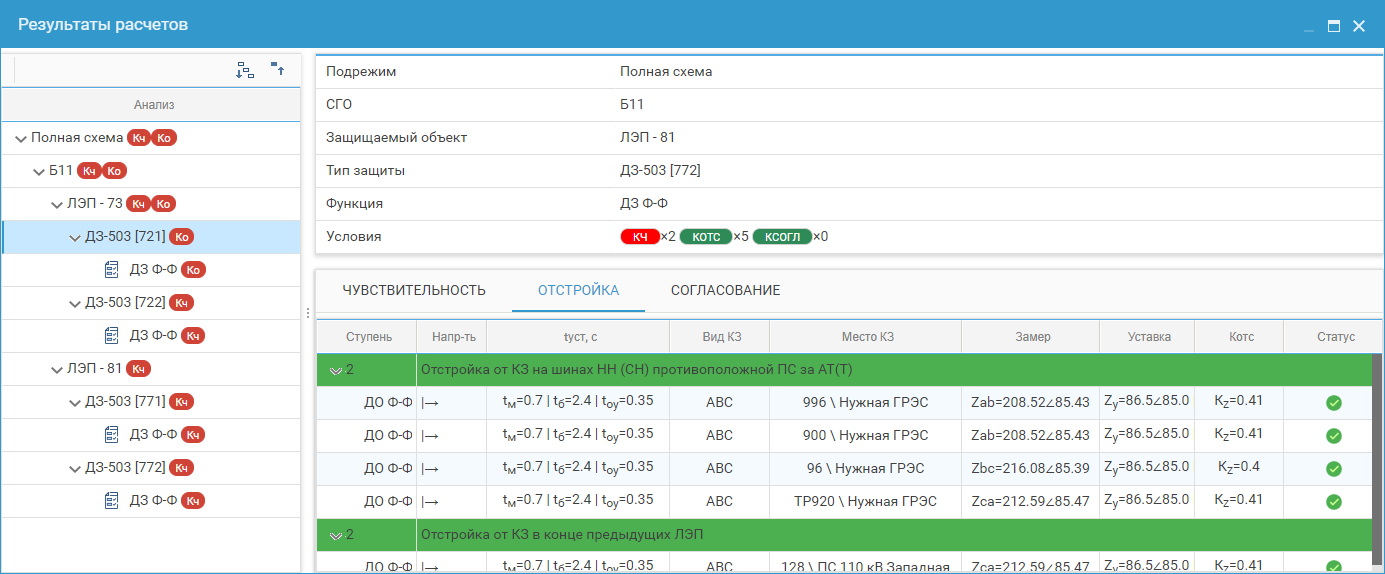The height and width of the screenshot is (574, 1385).
Task: Click document icon of ДЗ Ф-Ф under ДЗ-503 [772]
Action: (x=112, y=500)
